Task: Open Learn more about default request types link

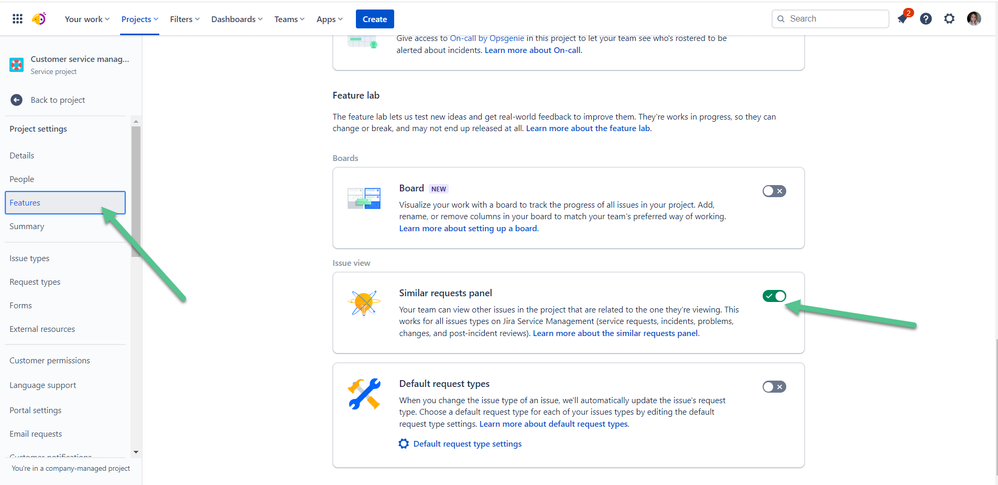Action: point(554,424)
